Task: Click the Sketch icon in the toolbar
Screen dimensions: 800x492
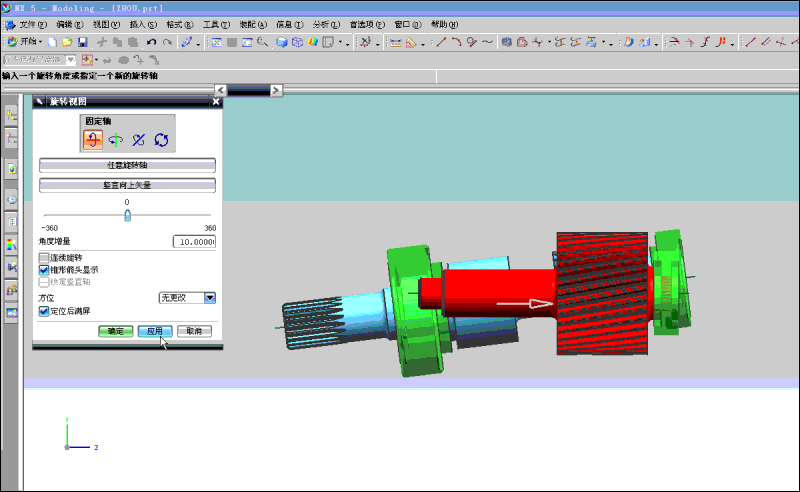Action: tap(186, 42)
